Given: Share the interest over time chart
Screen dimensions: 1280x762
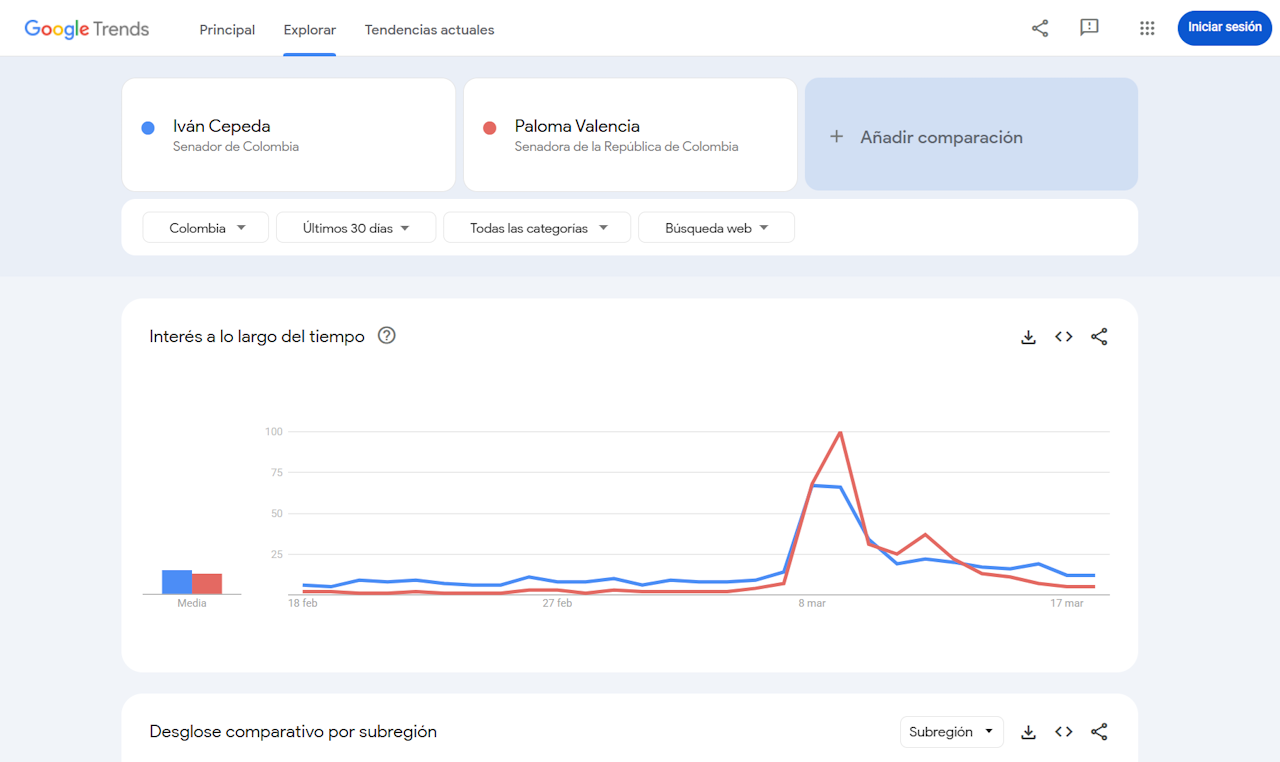Looking at the screenshot, I should 1099,336.
